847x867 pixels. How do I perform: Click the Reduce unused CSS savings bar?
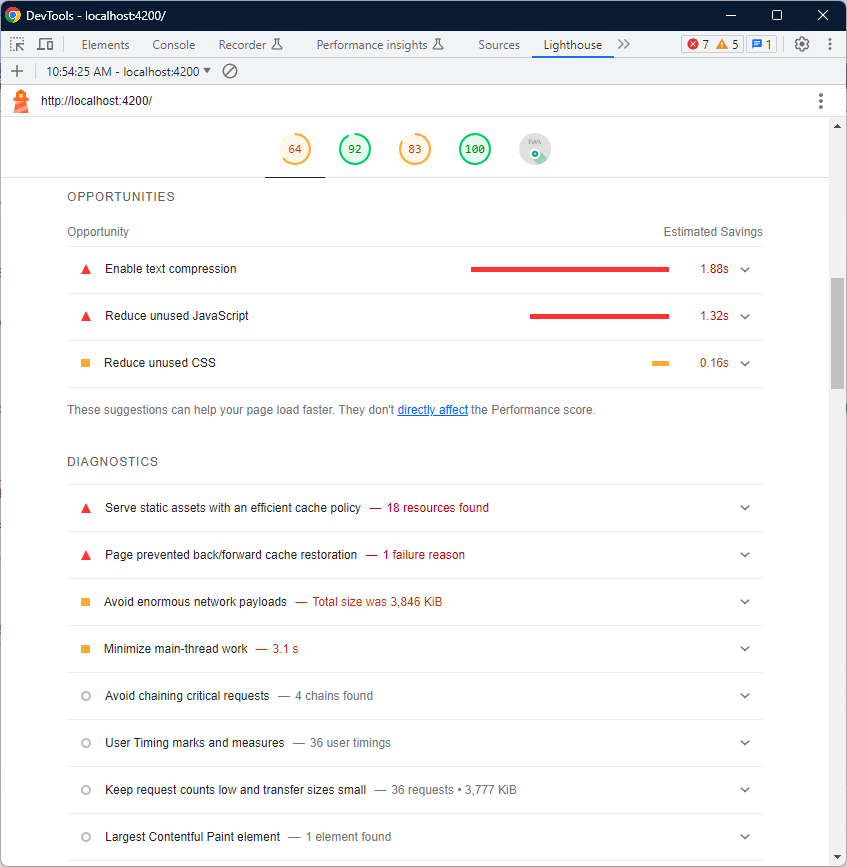[x=660, y=363]
